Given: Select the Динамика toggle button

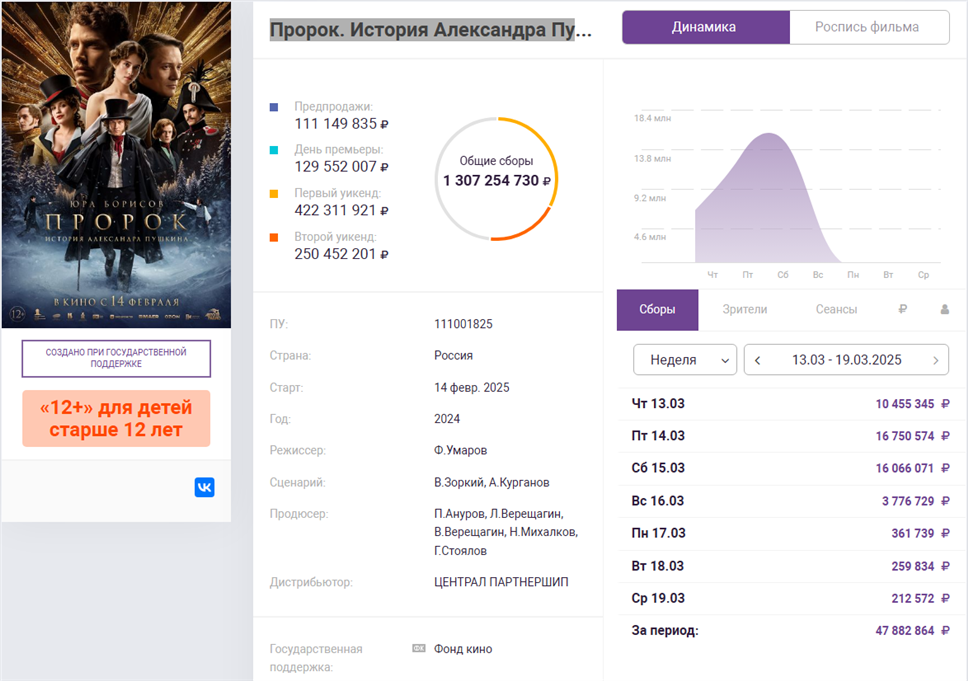Looking at the screenshot, I should tap(706, 27).
